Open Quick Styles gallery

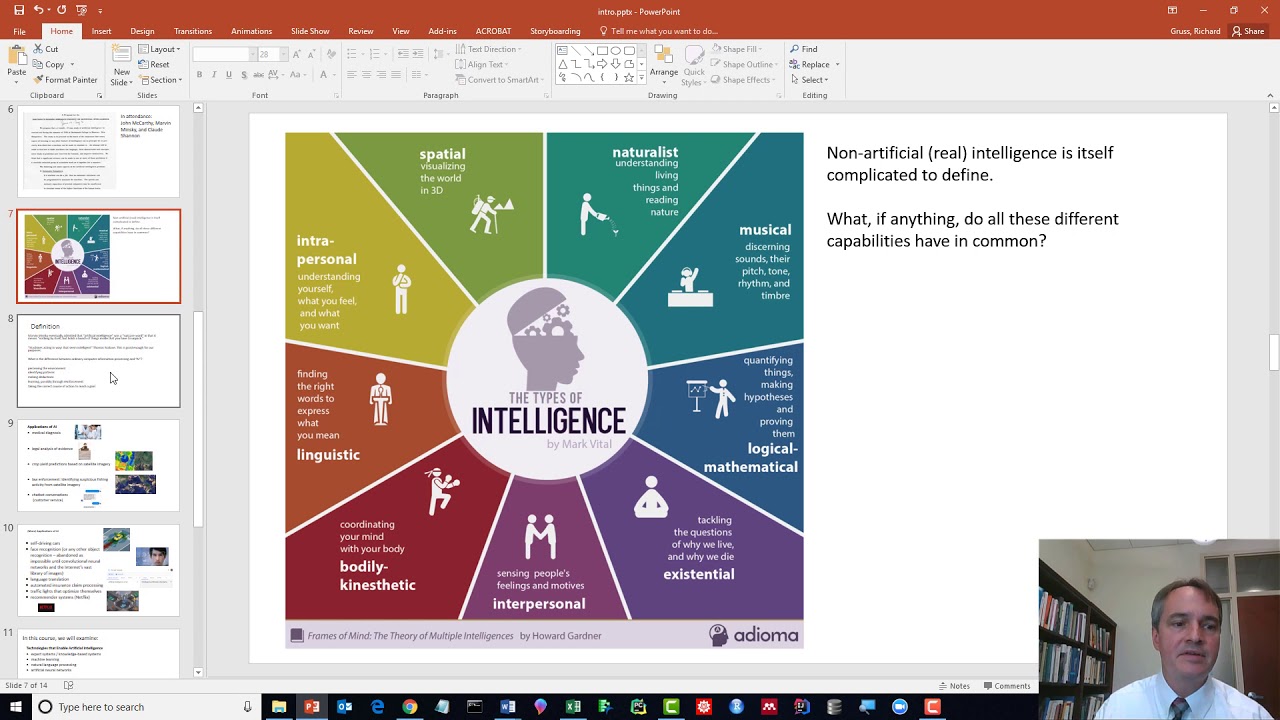tap(693, 66)
